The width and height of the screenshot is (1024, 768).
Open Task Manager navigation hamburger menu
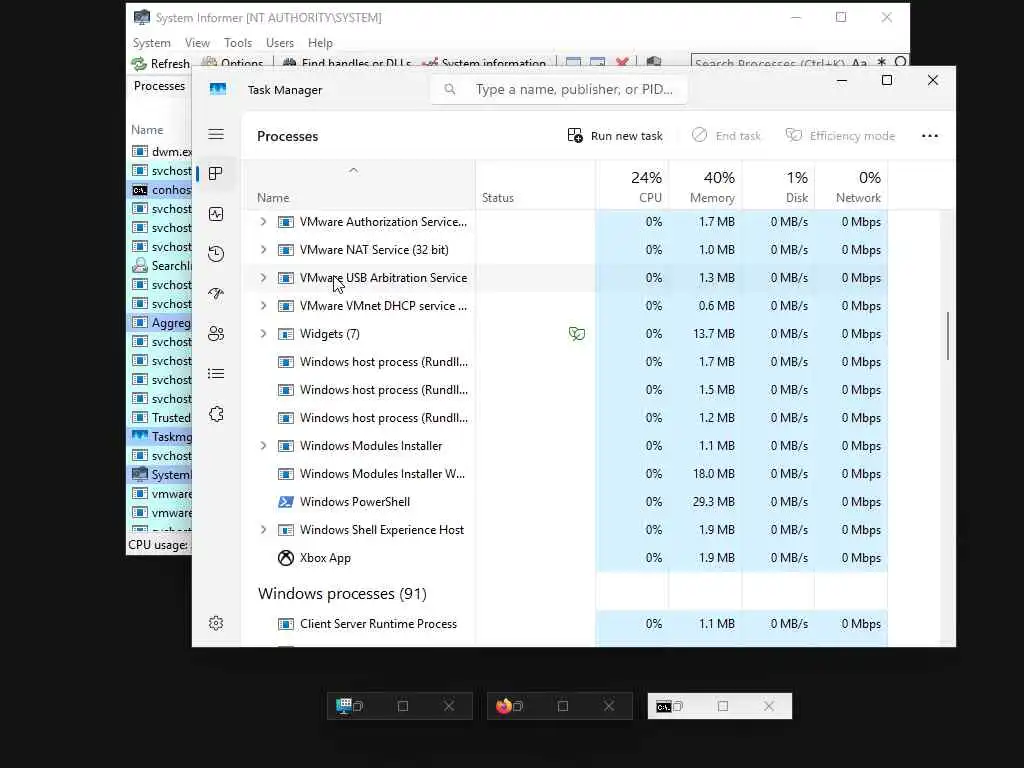(x=216, y=135)
